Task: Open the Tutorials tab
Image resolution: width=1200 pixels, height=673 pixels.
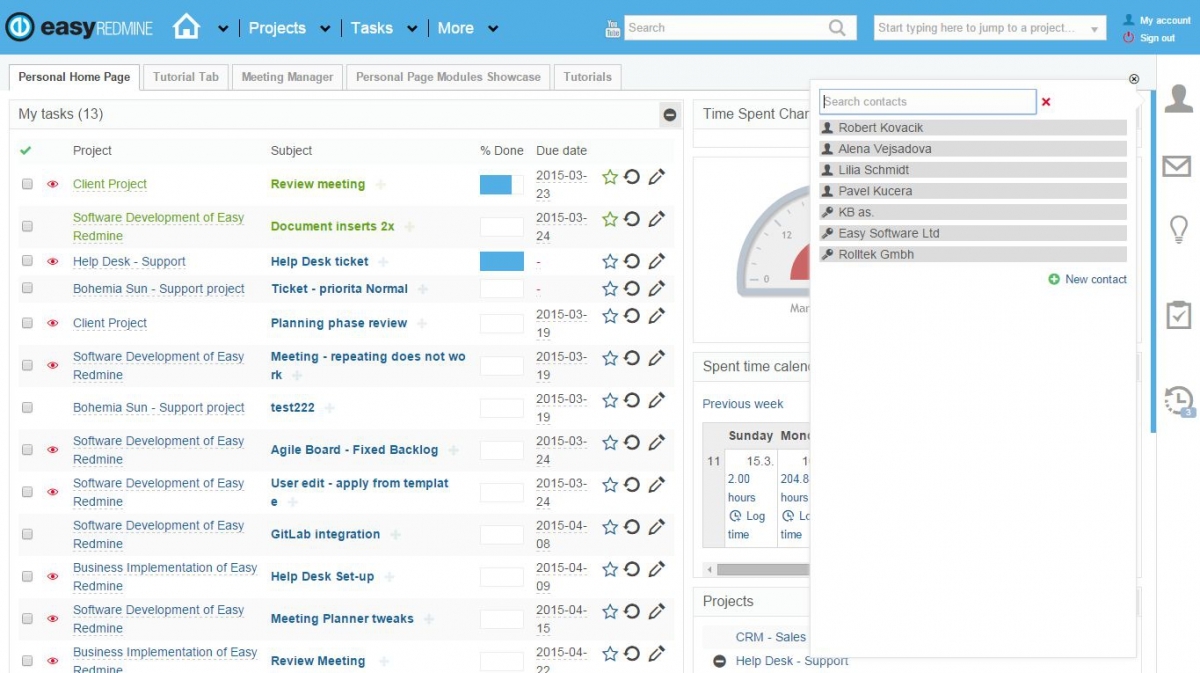Action: click(587, 77)
